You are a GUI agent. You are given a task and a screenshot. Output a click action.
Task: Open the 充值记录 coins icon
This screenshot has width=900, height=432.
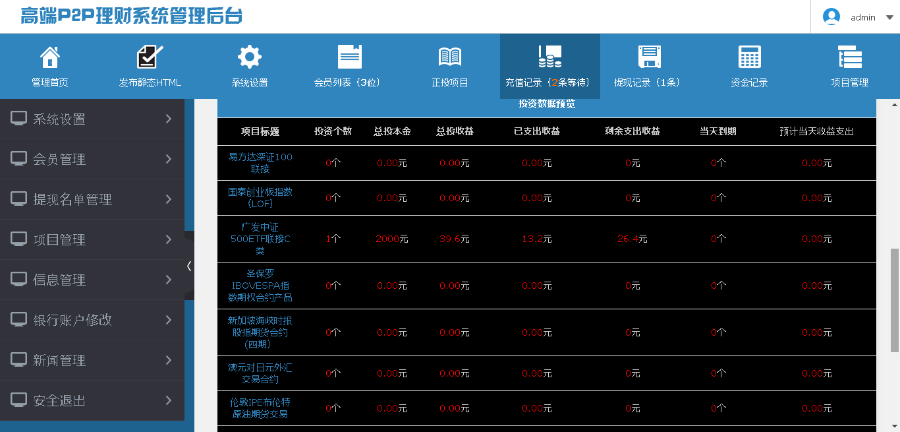click(x=549, y=57)
